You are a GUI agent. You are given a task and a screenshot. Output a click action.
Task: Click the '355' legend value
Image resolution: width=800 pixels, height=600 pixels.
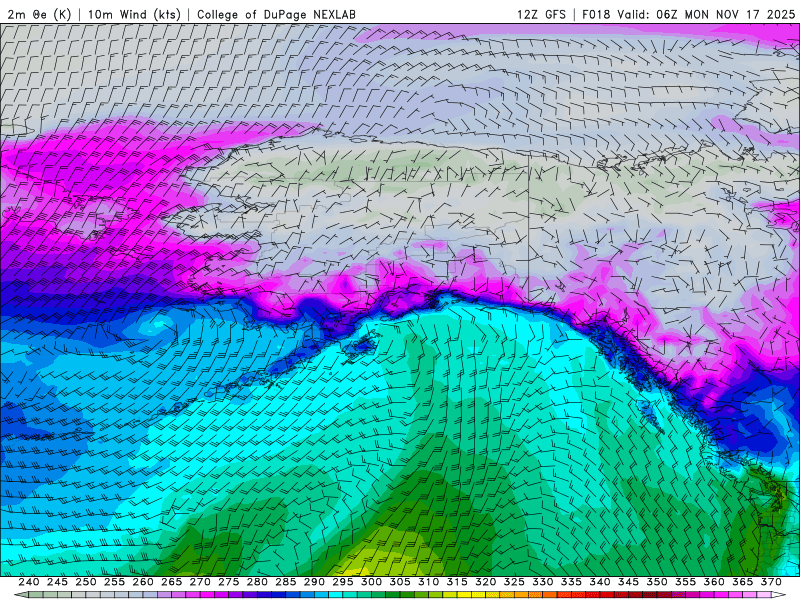(686, 582)
